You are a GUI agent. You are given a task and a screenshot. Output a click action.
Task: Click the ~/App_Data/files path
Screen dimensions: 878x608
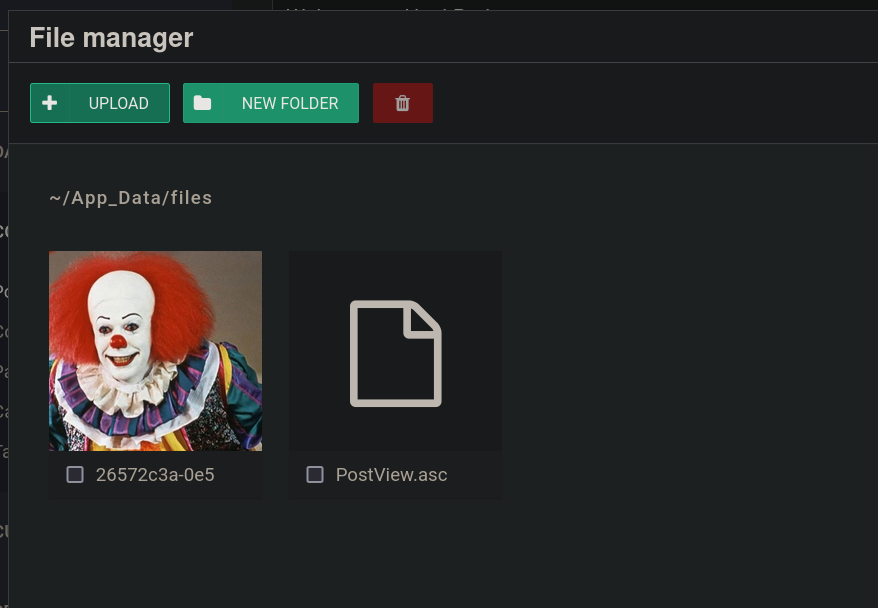(x=130, y=198)
